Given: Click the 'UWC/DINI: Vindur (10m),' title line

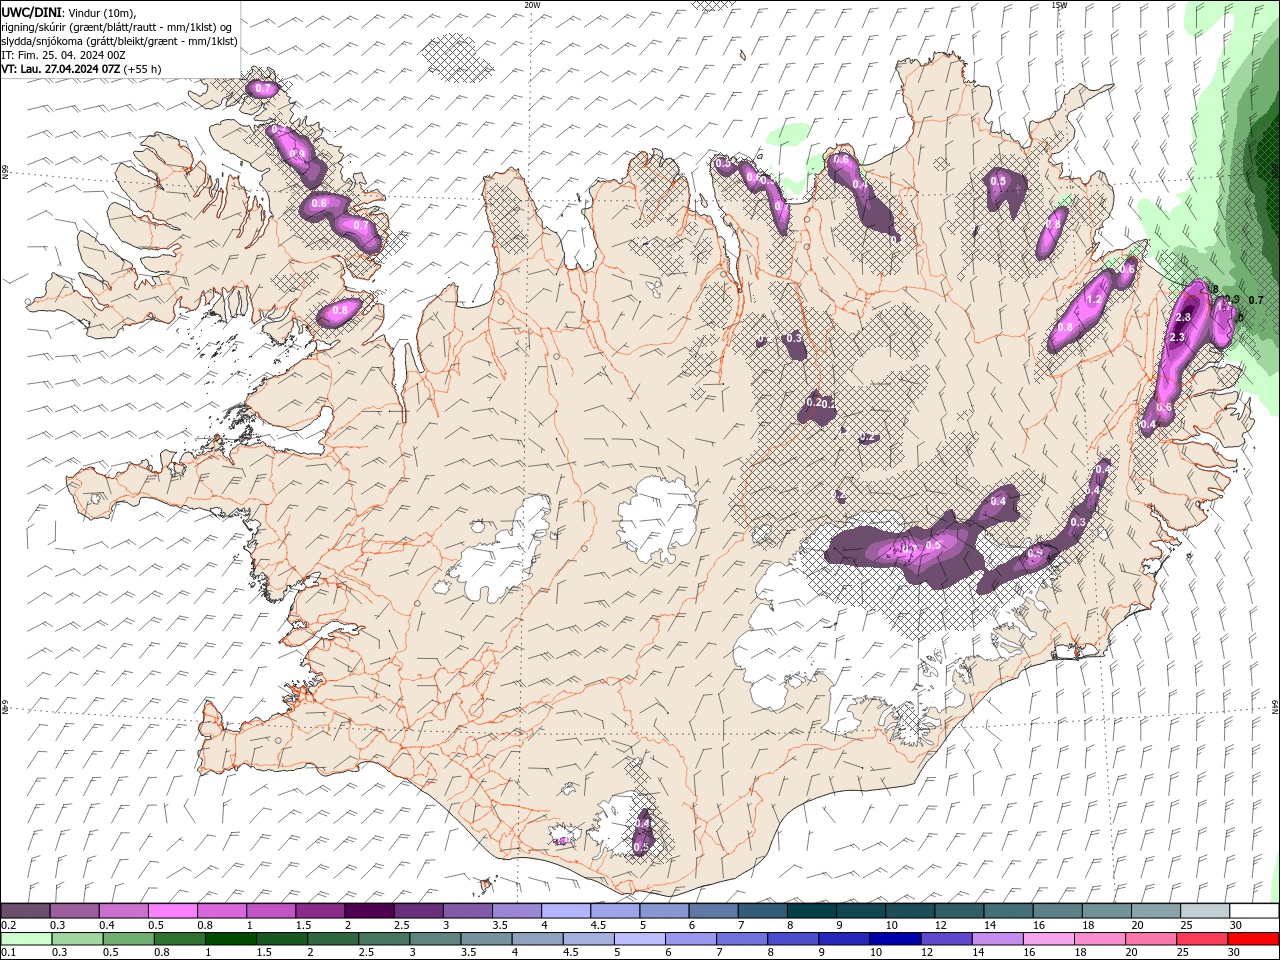Looking at the screenshot, I should point(69,12).
